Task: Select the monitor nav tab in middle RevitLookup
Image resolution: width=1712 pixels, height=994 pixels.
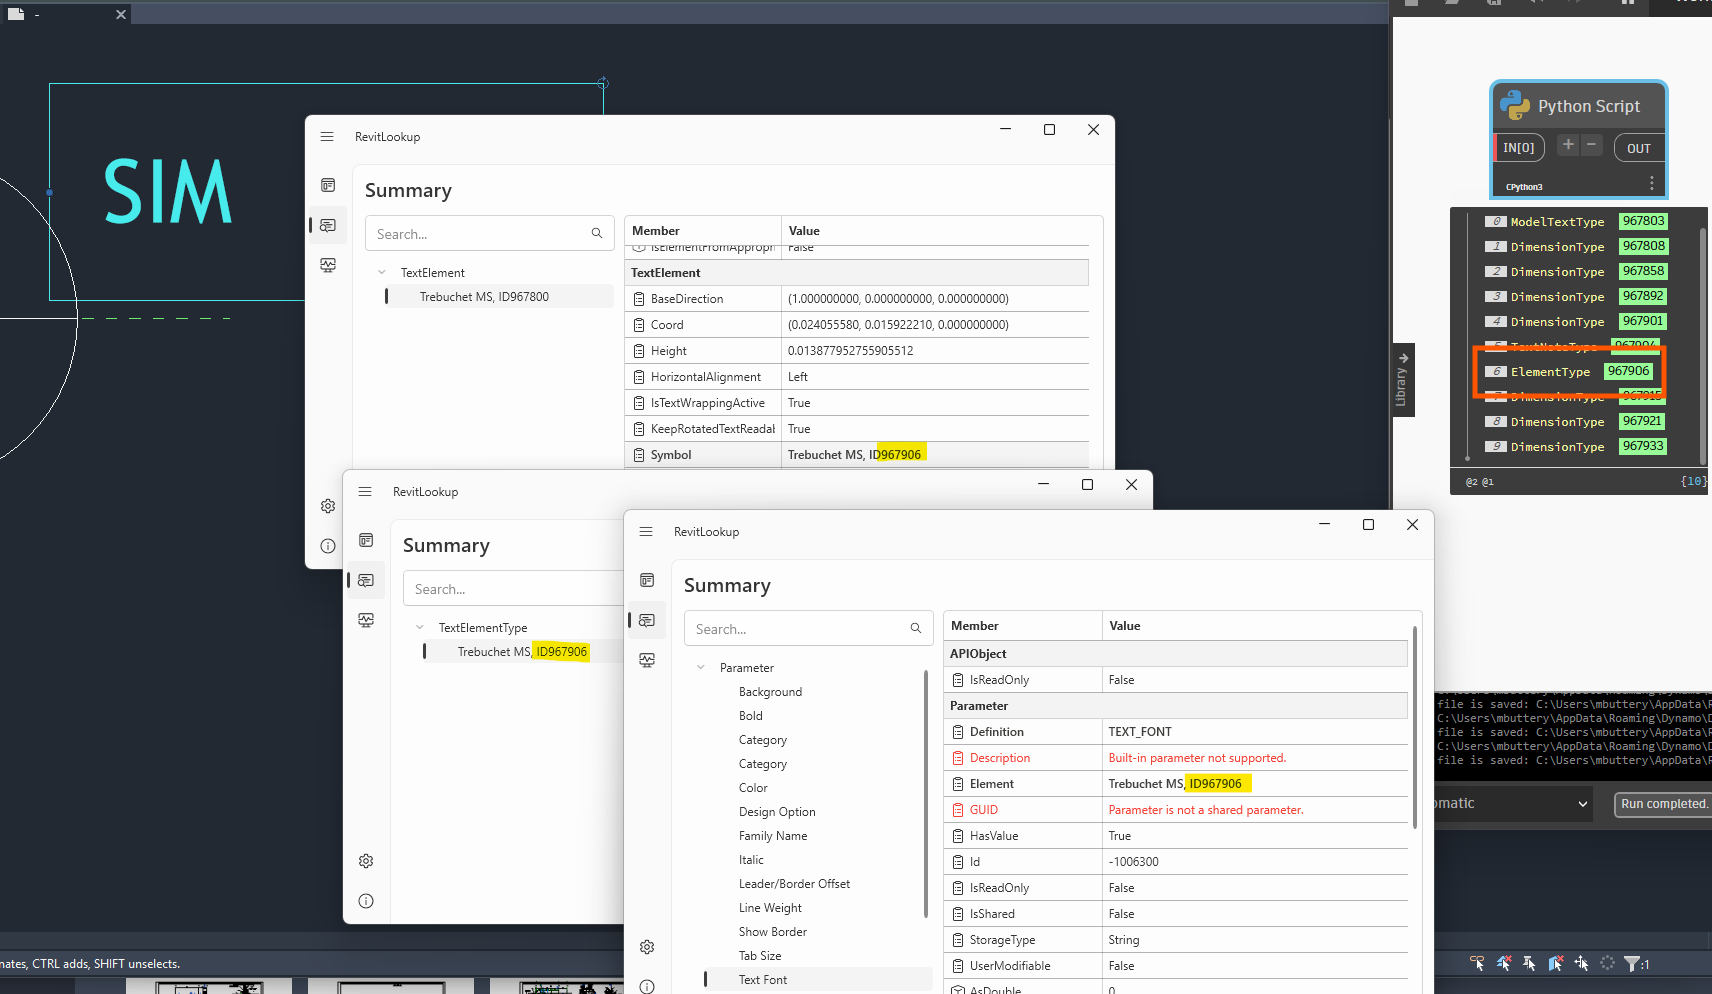Action: coord(366,620)
